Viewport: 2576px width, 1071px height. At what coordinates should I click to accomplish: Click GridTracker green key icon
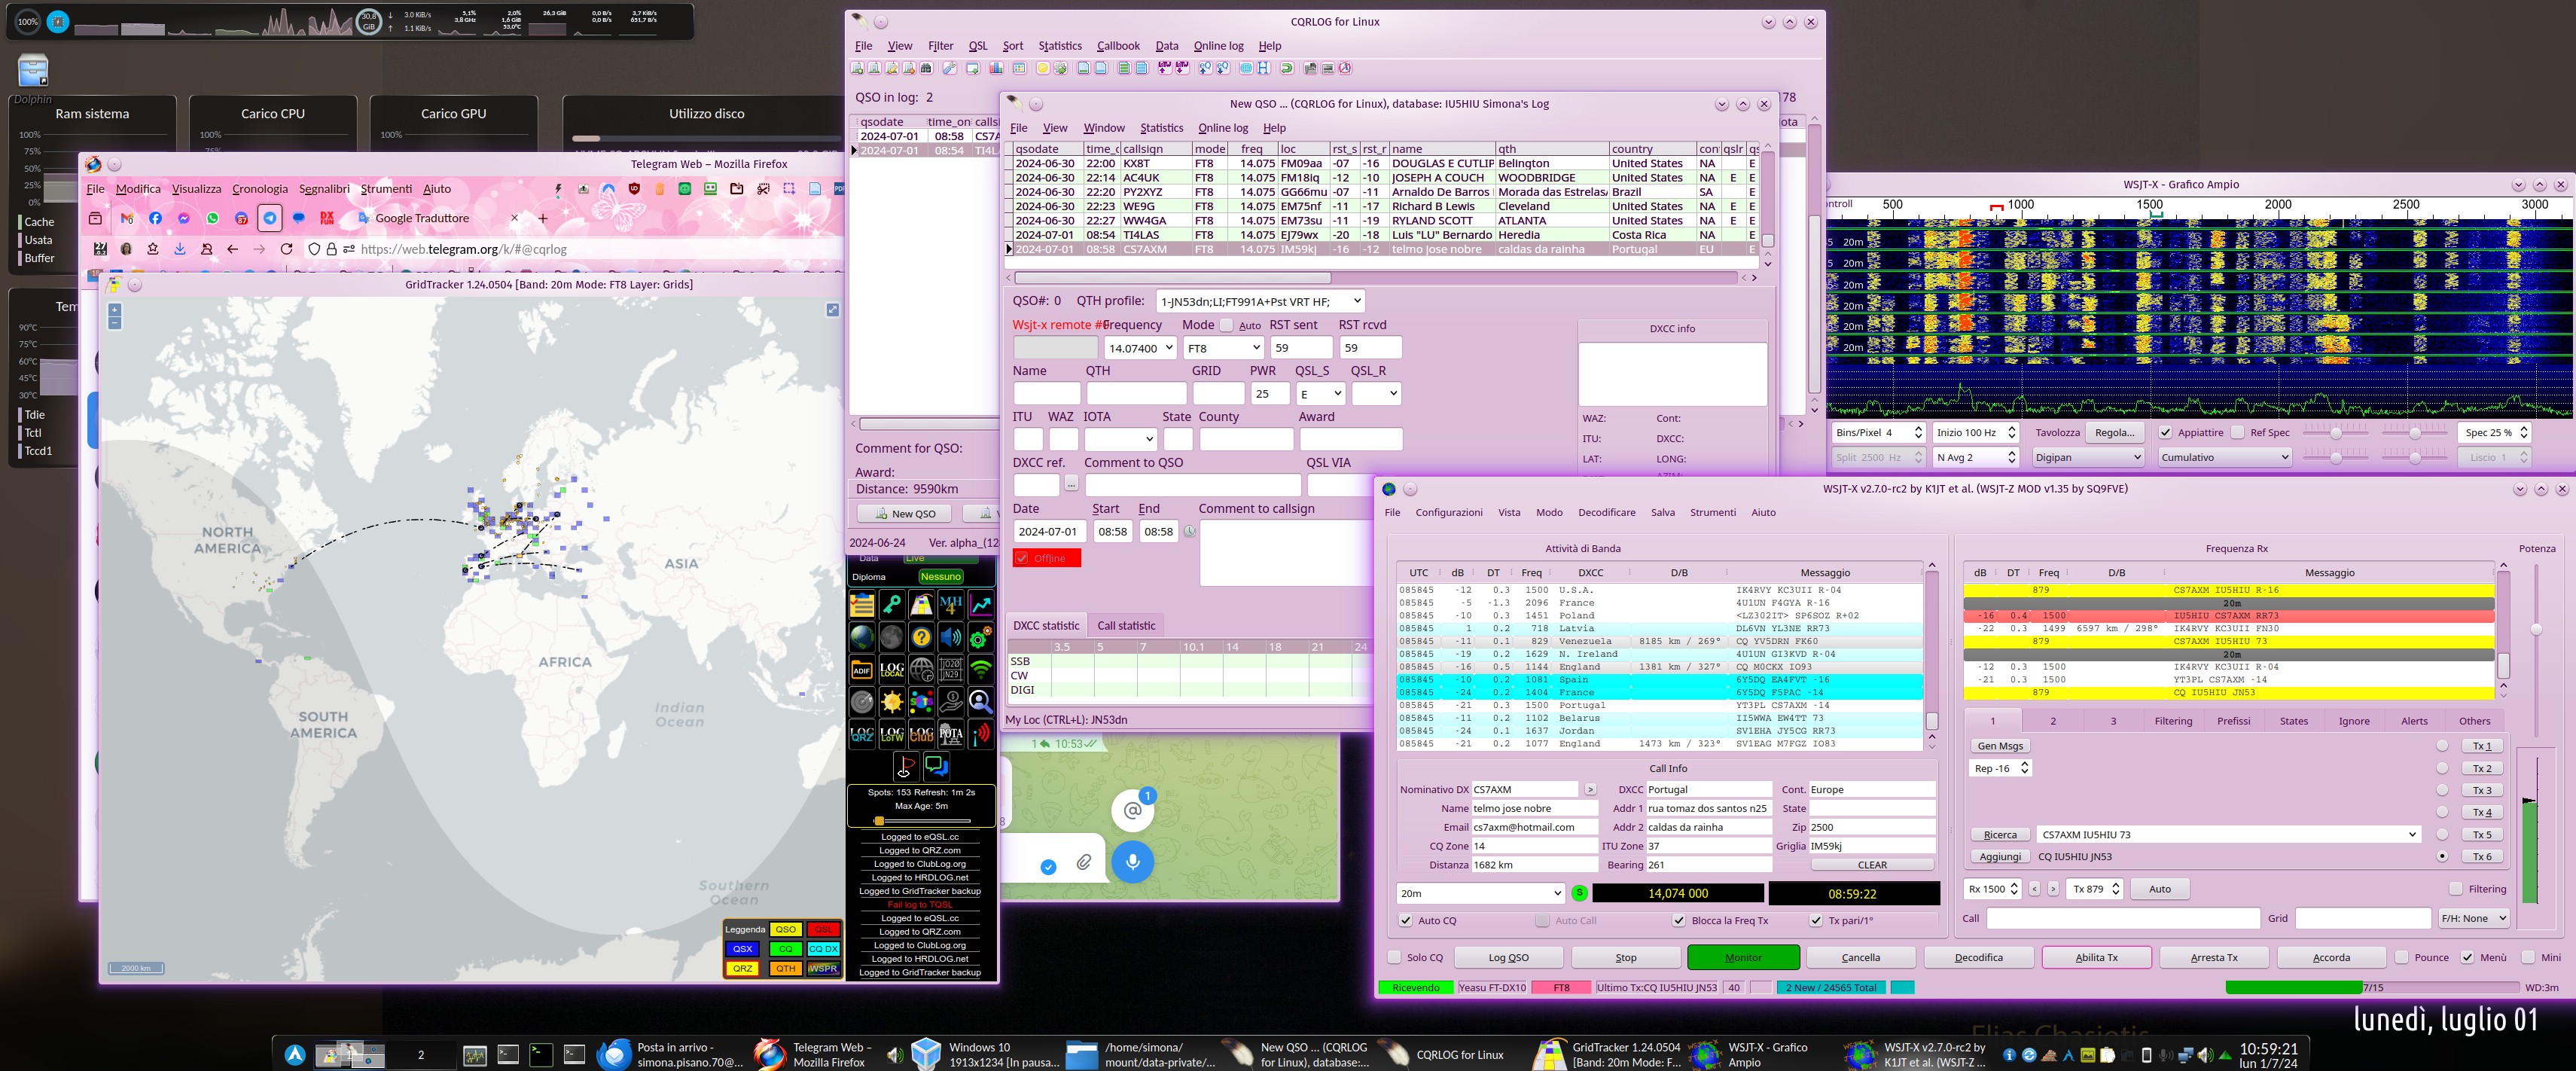point(892,604)
